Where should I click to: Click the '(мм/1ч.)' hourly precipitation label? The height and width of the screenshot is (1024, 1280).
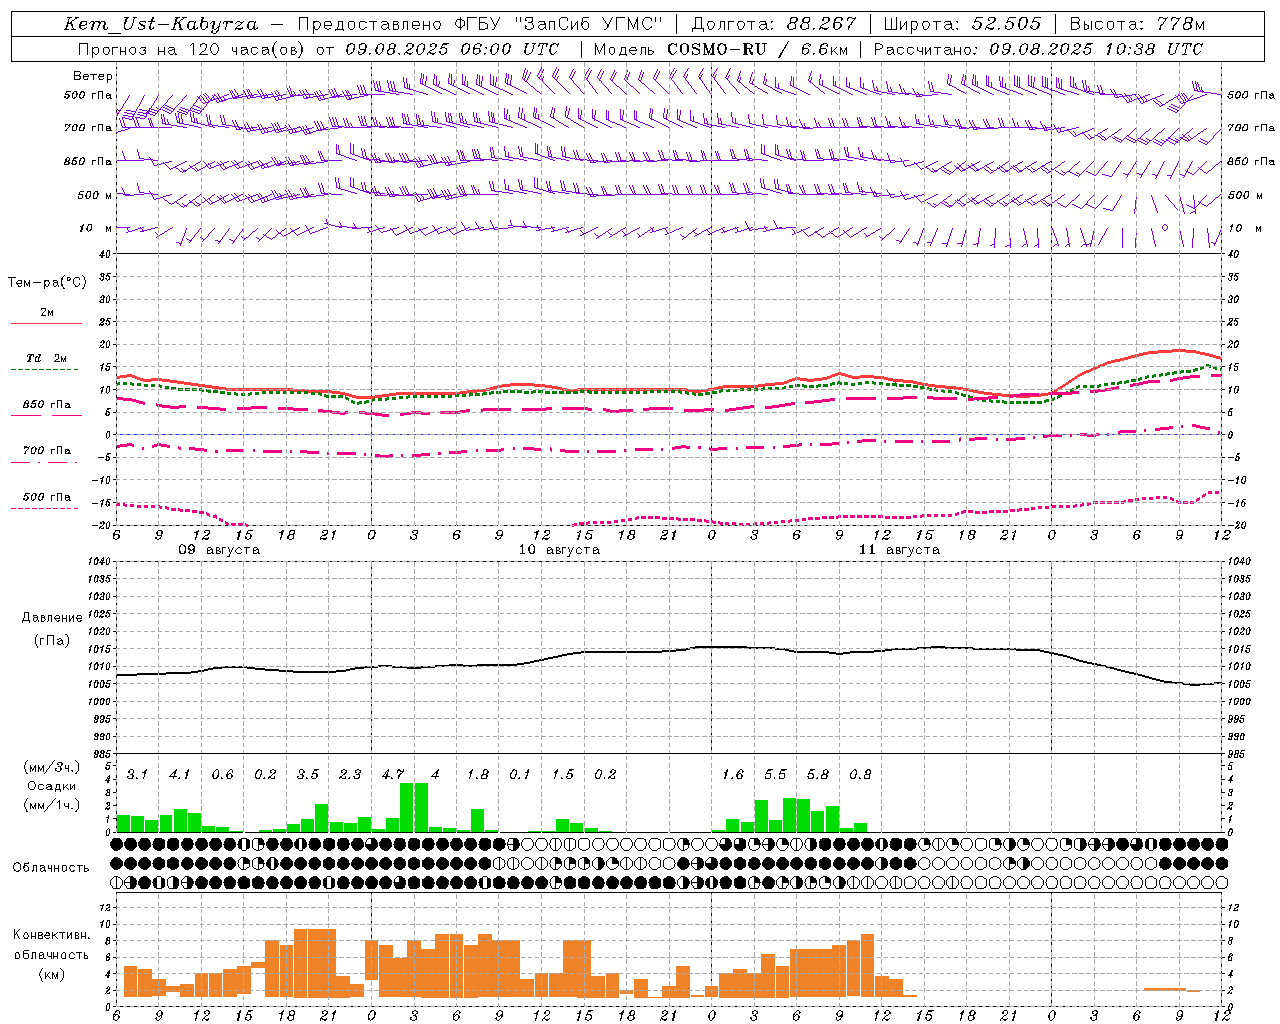point(52,805)
